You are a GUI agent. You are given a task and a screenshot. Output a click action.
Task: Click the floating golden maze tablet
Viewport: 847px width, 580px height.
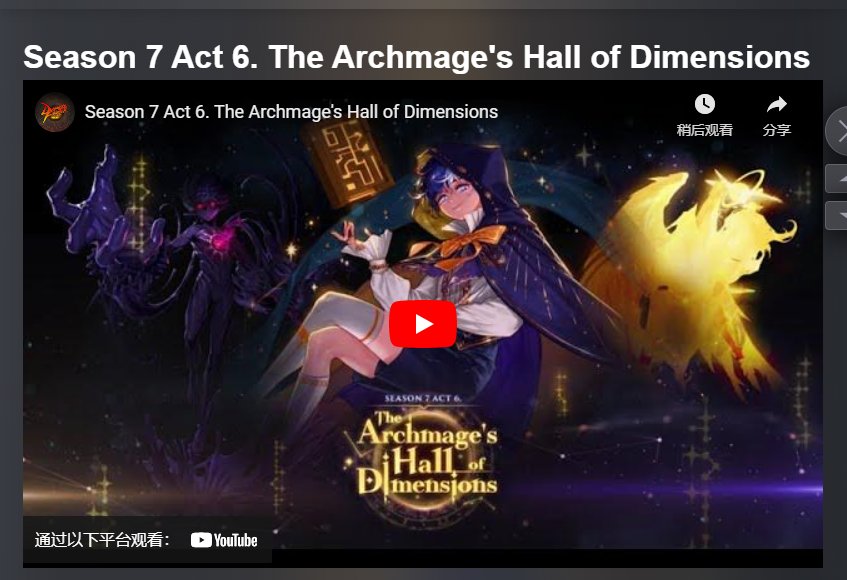pyautogui.click(x=347, y=162)
